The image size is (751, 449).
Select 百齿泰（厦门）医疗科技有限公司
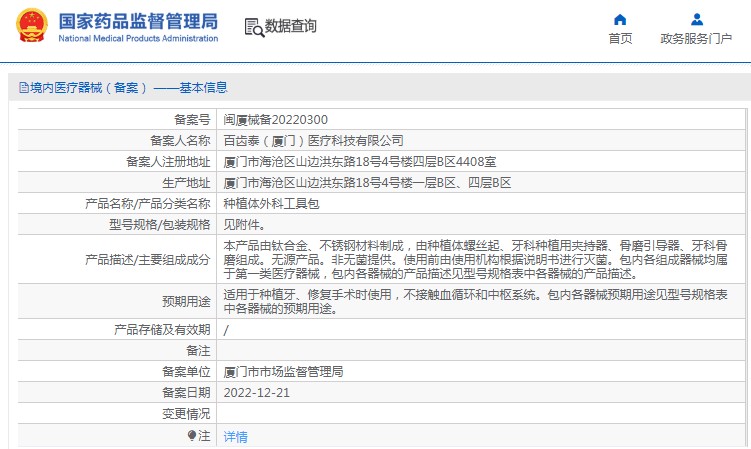point(313,141)
